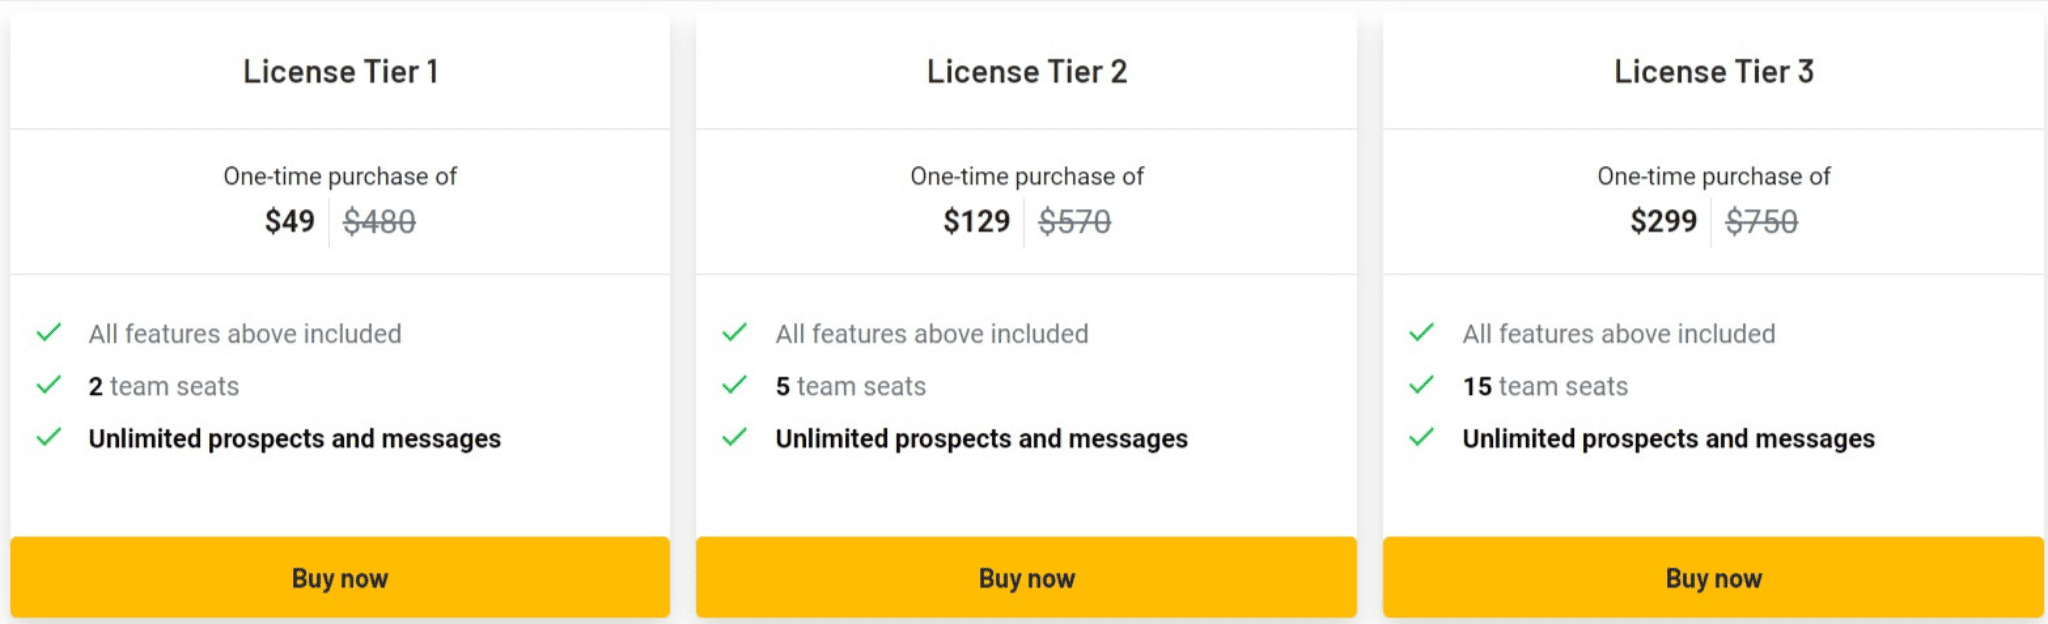Click the crossed-out $570 price
2048x624 pixels.
(1075, 221)
